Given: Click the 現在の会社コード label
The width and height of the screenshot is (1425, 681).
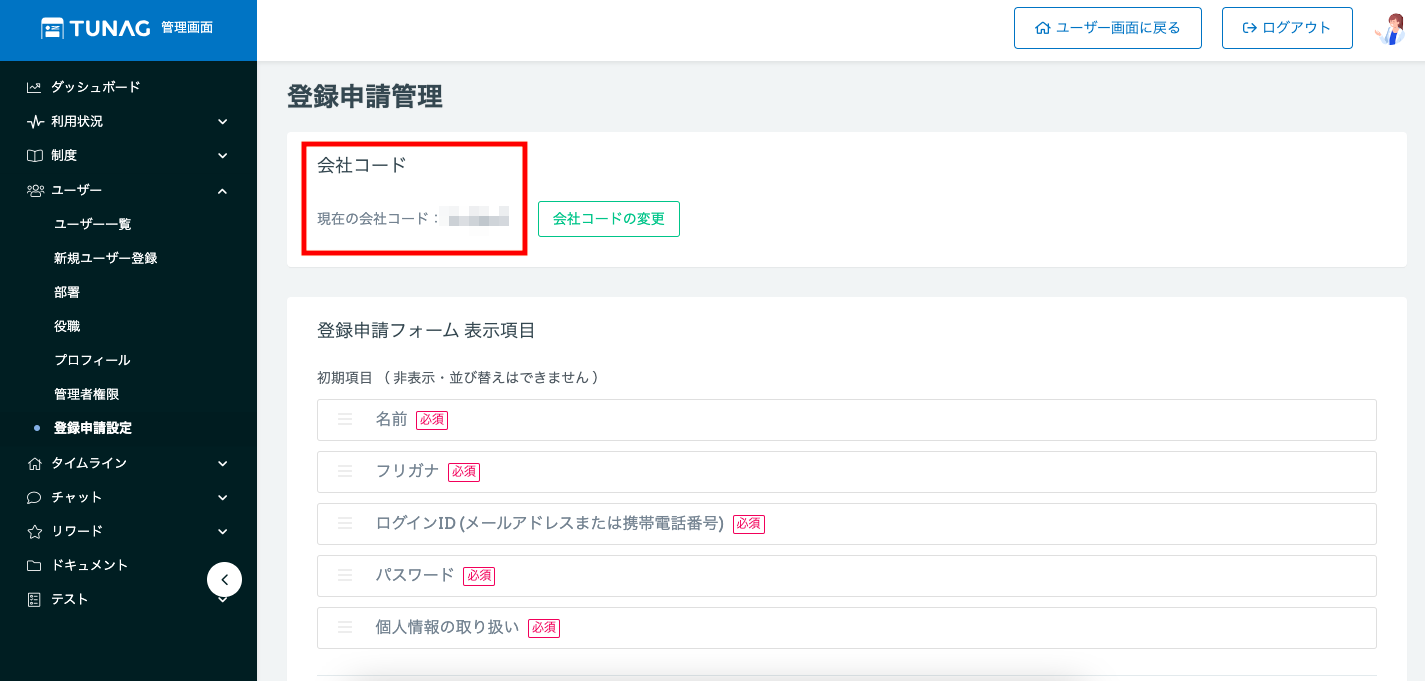Looking at the screenshot, I should click(x=379, y=218).
